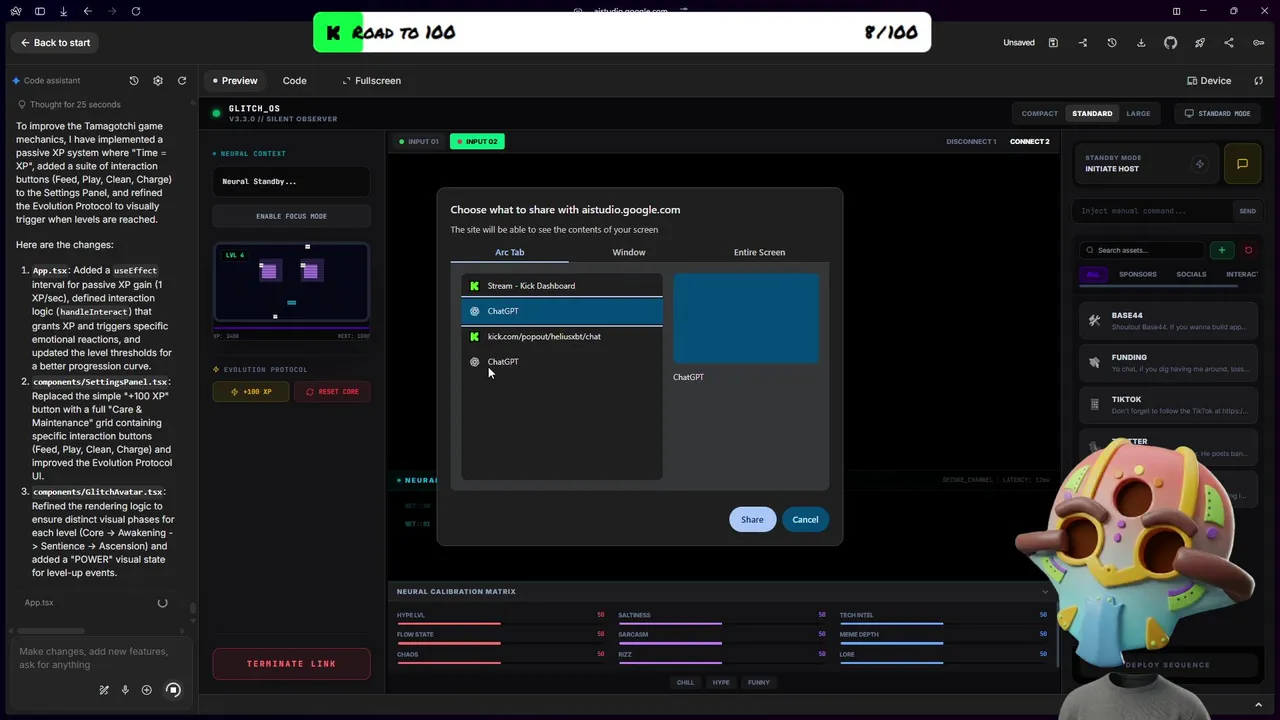Click +100 XP button
The height and width of the screenshot is (720, 1280).
[251, 391]
